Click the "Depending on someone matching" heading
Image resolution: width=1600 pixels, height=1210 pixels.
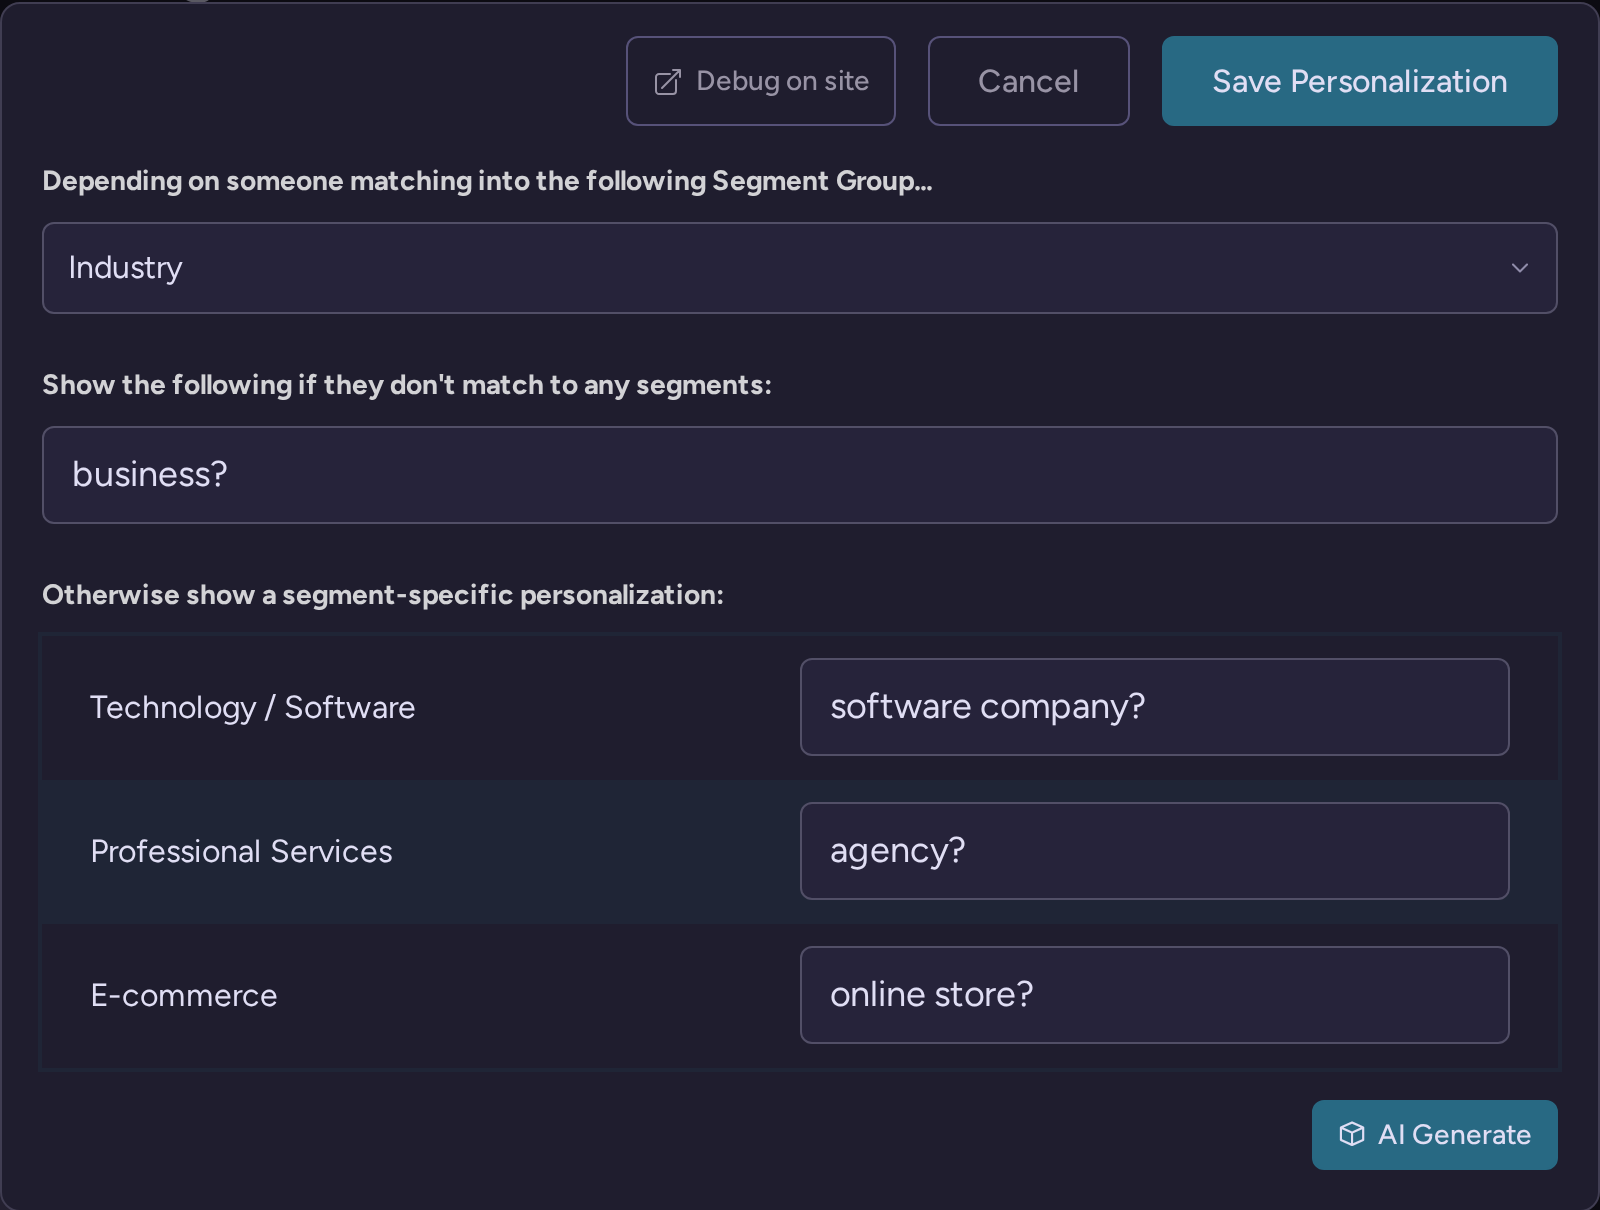487,181
